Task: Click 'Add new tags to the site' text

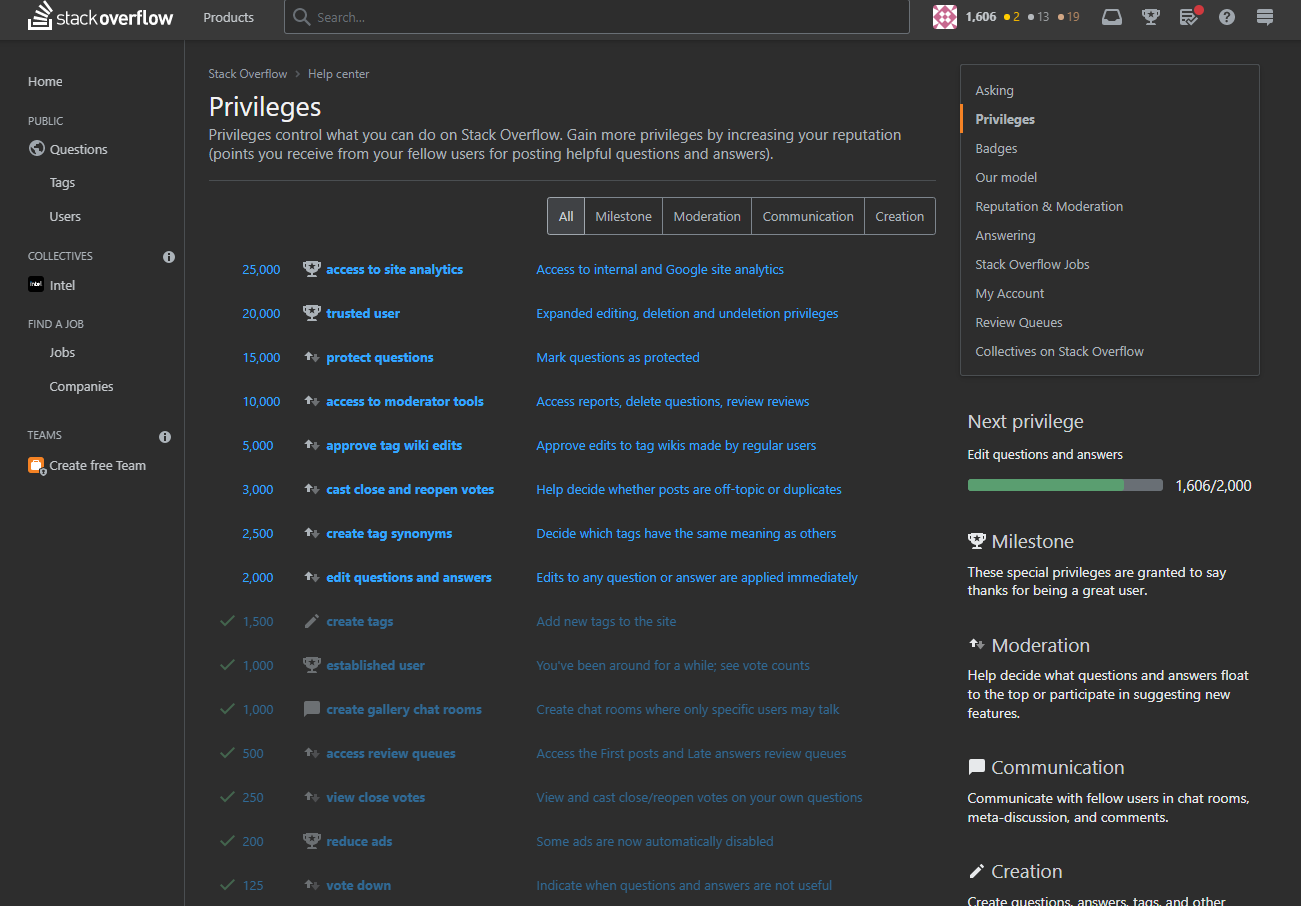Action: point(606,621)
